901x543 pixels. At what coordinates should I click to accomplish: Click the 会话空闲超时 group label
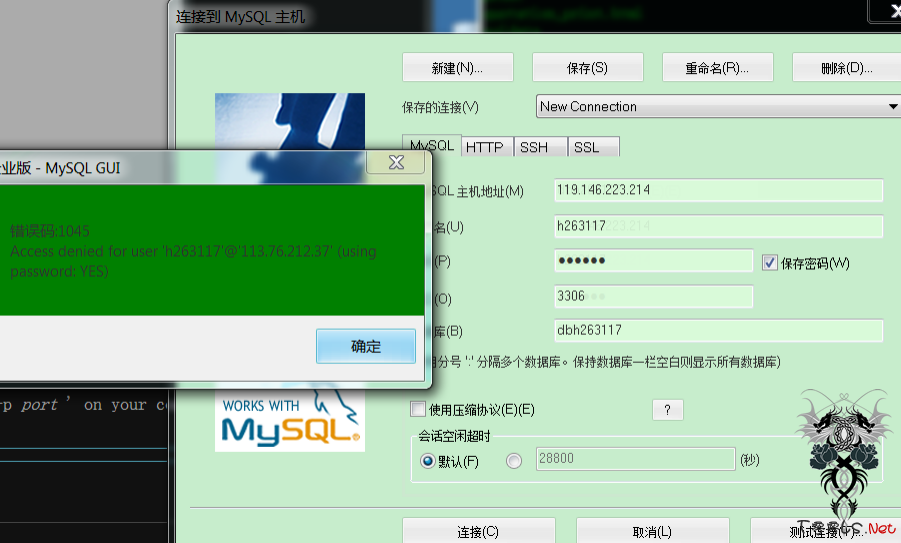pyautogui.click(x=454, y=436)
